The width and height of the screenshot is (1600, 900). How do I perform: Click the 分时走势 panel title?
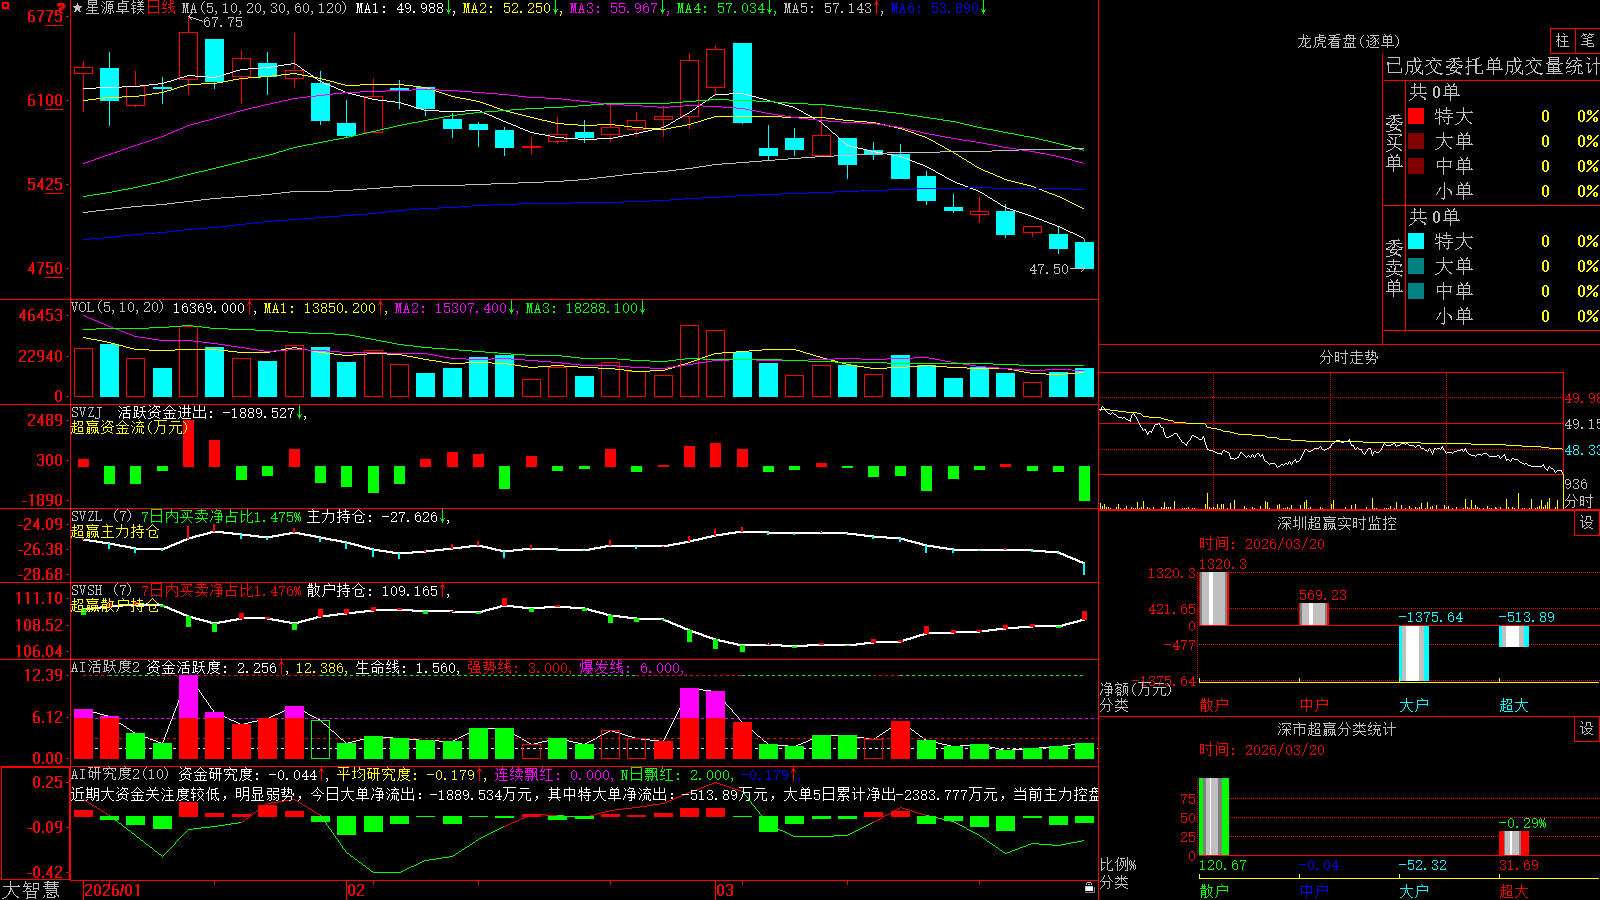pos(1348,357)
